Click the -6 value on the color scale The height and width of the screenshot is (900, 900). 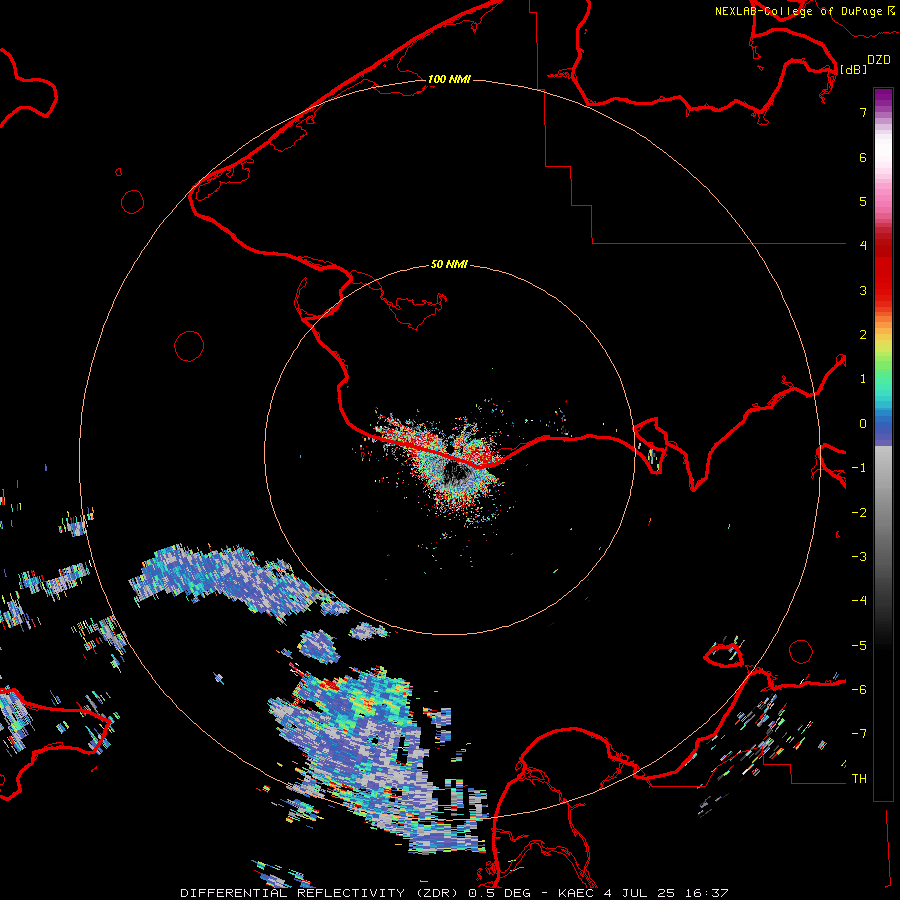tap(859, 689)
